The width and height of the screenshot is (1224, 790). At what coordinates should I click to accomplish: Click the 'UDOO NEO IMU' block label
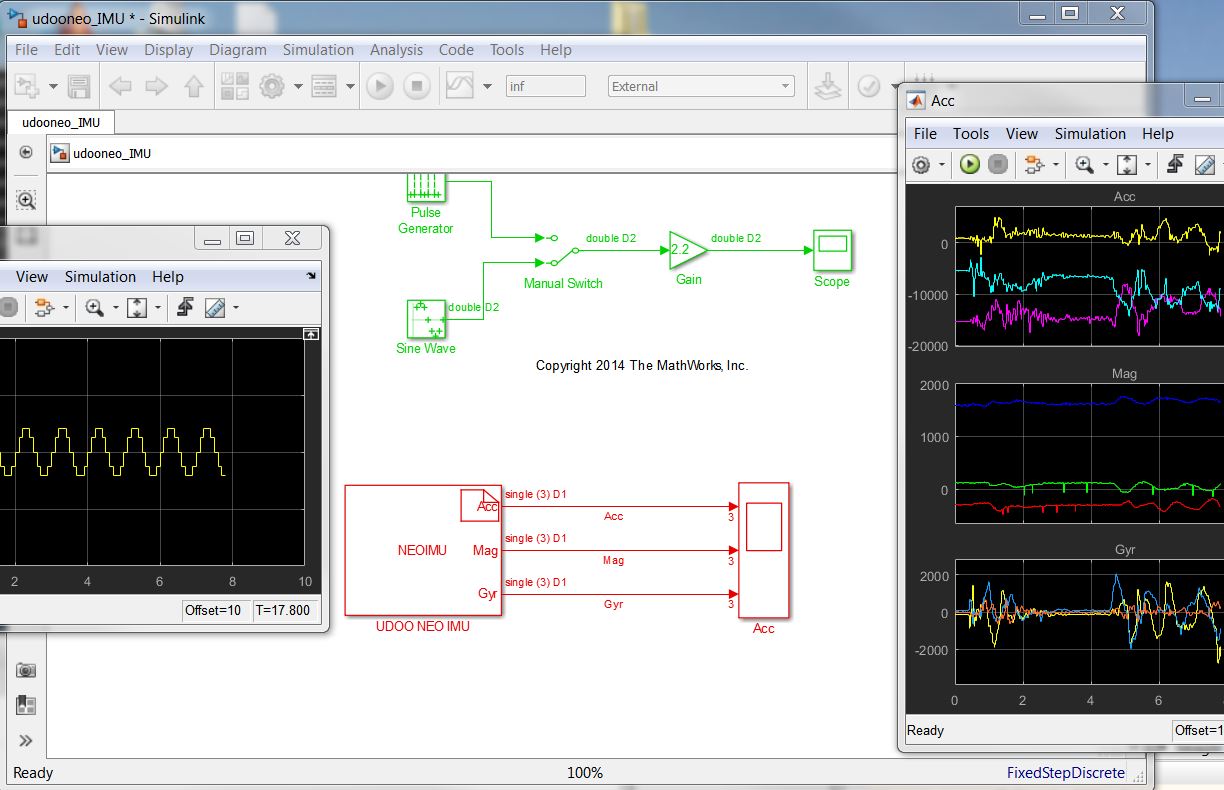422,627
